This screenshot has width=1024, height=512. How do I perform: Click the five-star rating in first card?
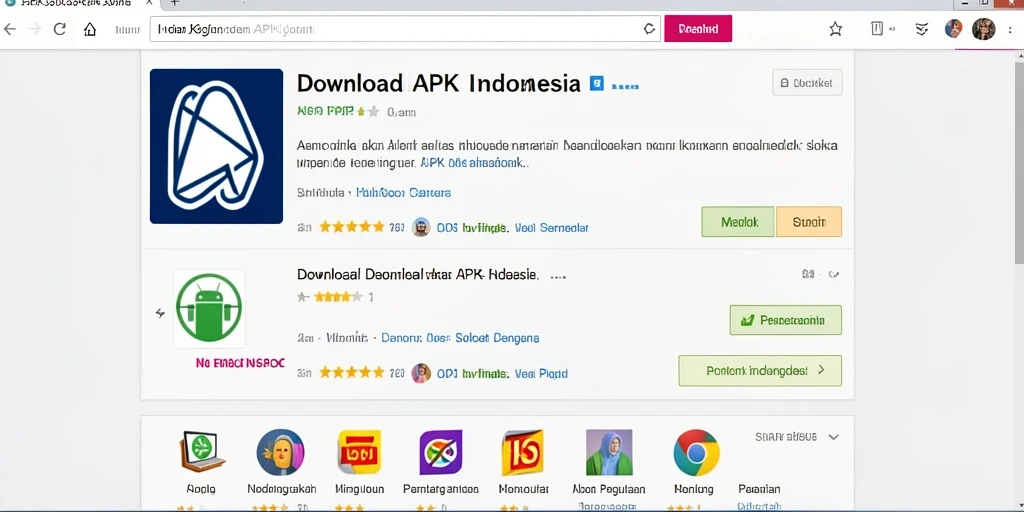pyautogui.click(x=352, y=227)
